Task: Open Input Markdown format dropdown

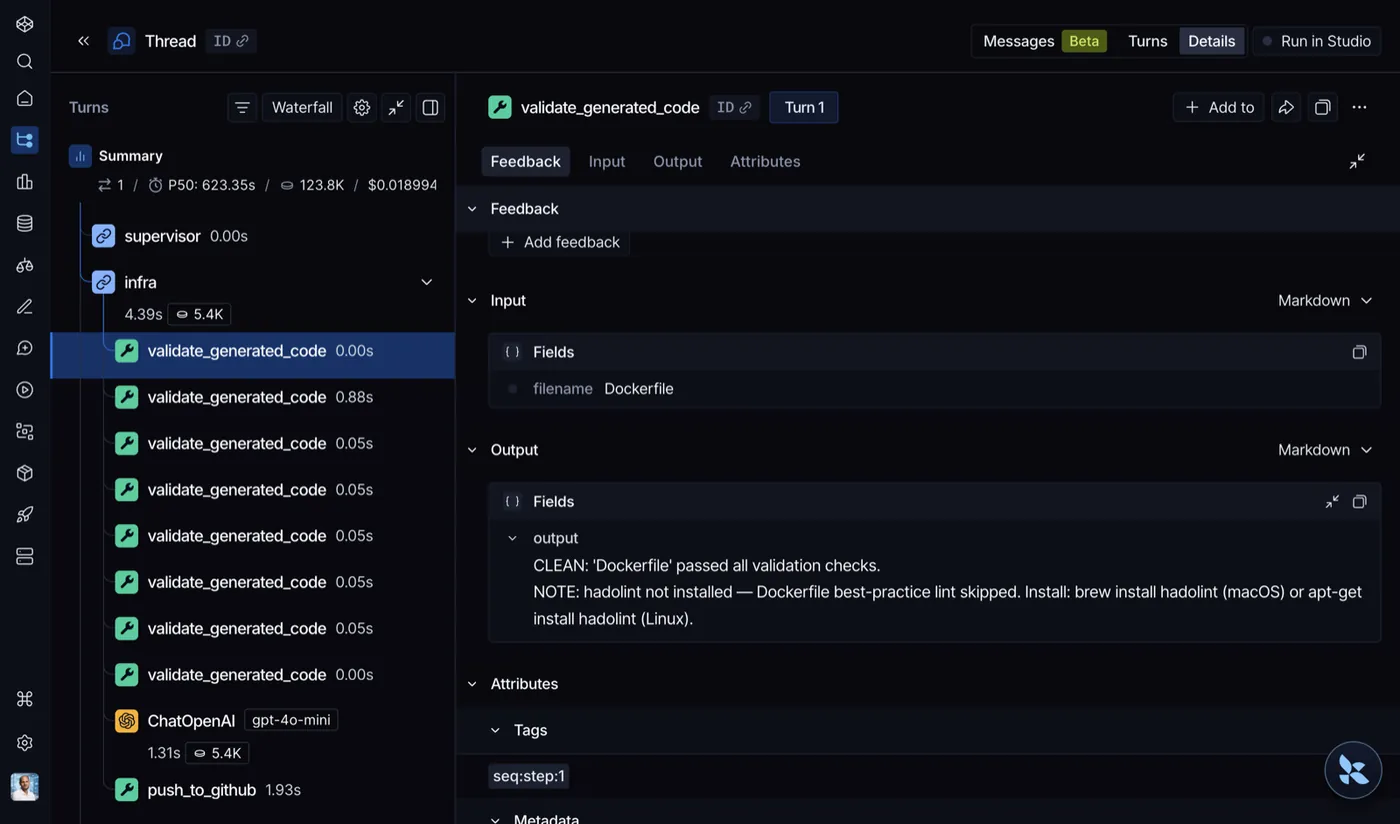Action: click(1326, 300)
